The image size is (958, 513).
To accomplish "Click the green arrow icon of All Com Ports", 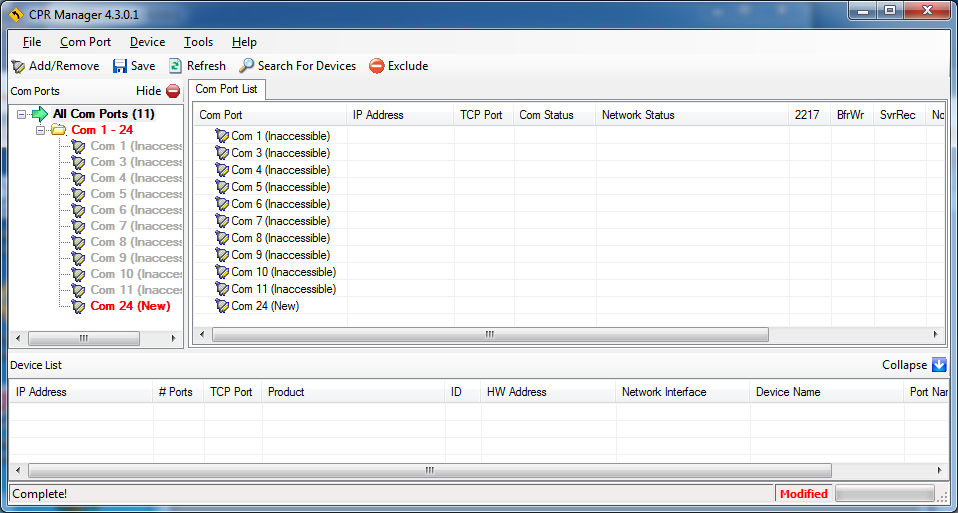I will 40,114.
